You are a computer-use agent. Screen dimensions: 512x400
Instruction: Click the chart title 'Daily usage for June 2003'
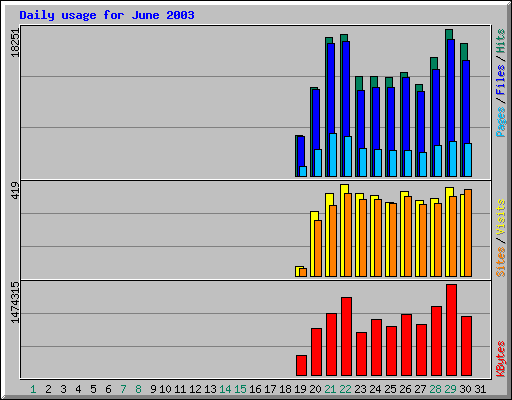[x=107, y=15]
